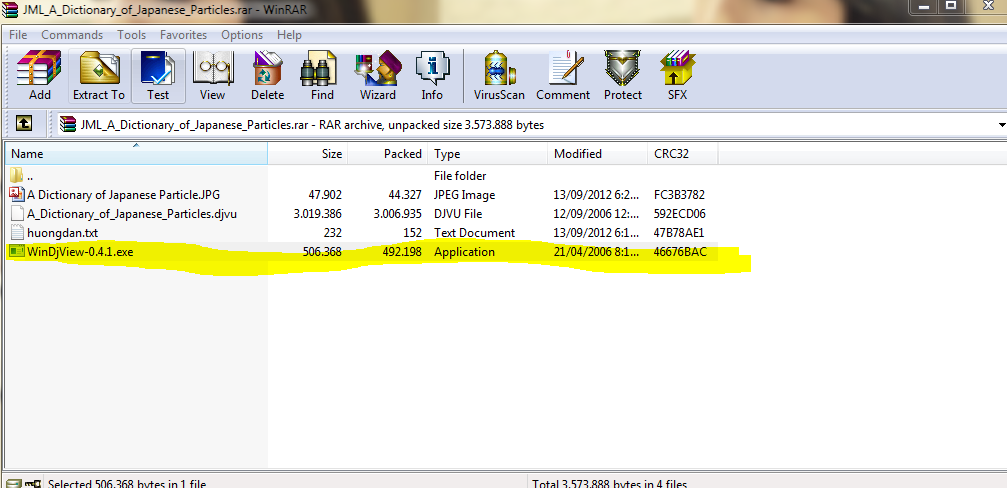Maximize the WinRAR window
Viewport: 1007px width, 488px height.
[x=952, y=6]
